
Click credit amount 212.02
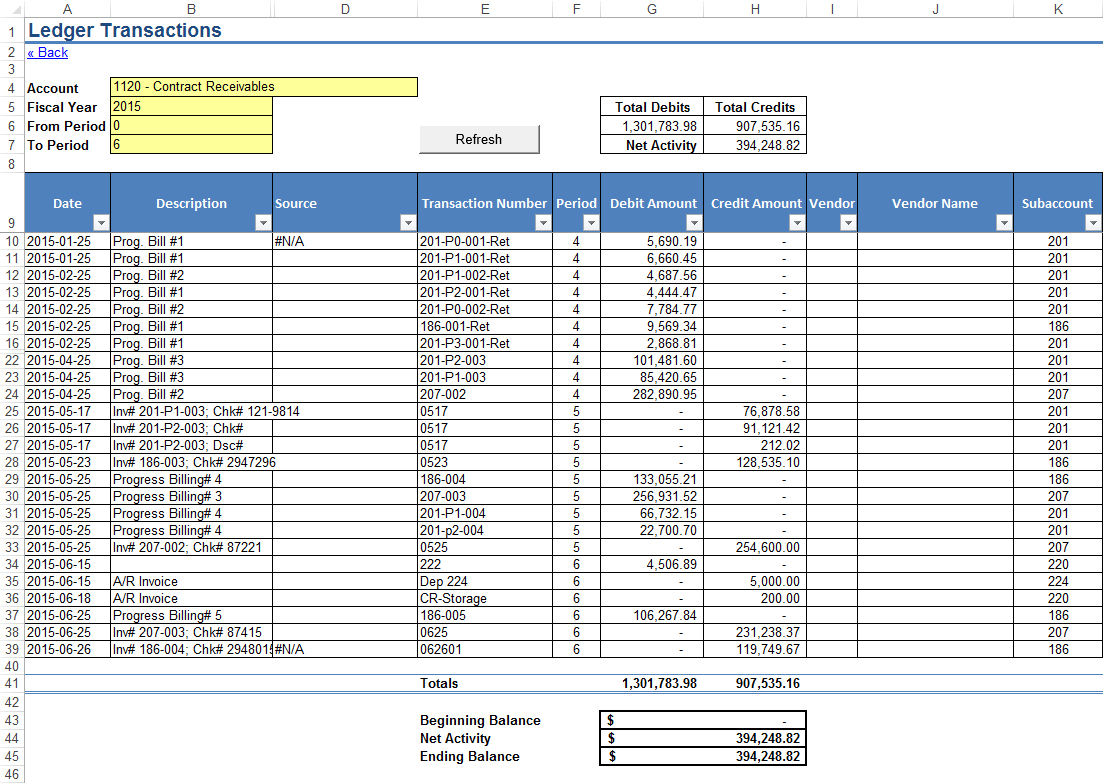coord(755,445)
